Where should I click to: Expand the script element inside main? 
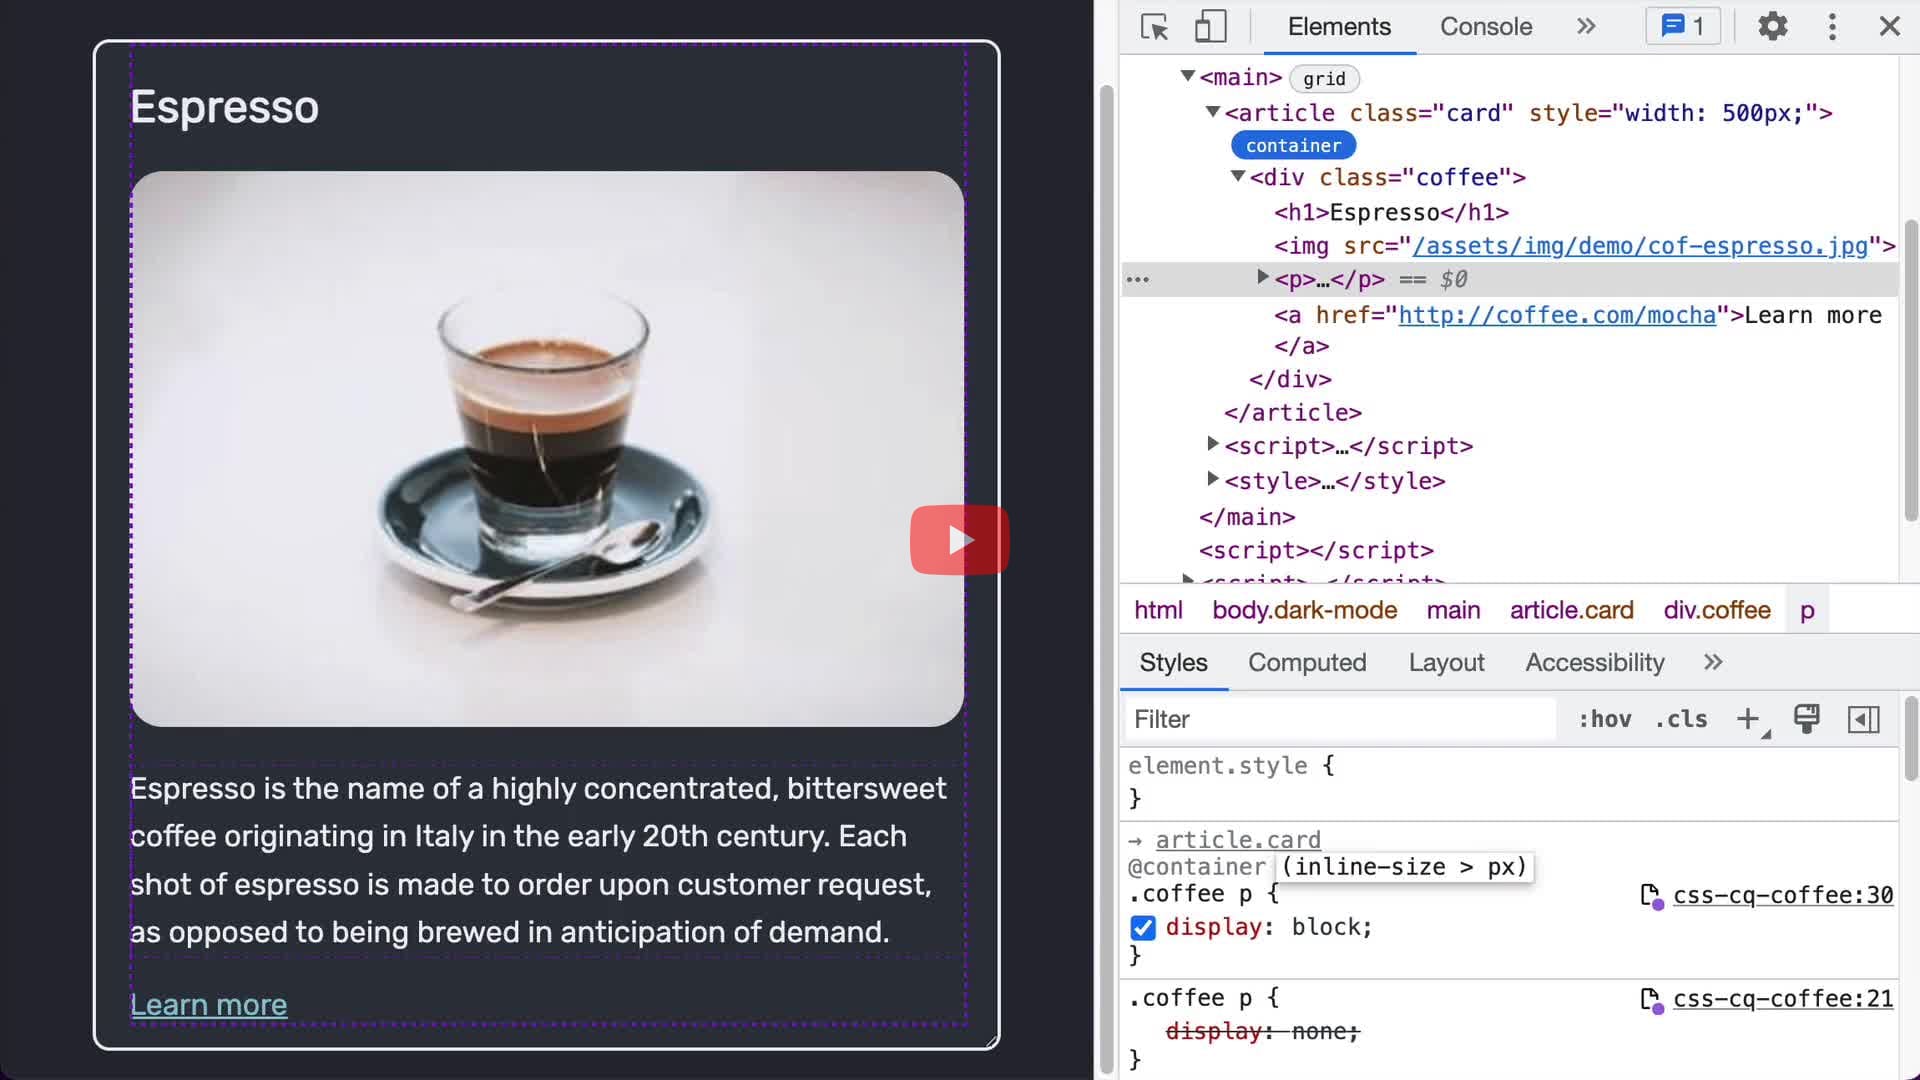point(1212,443)
